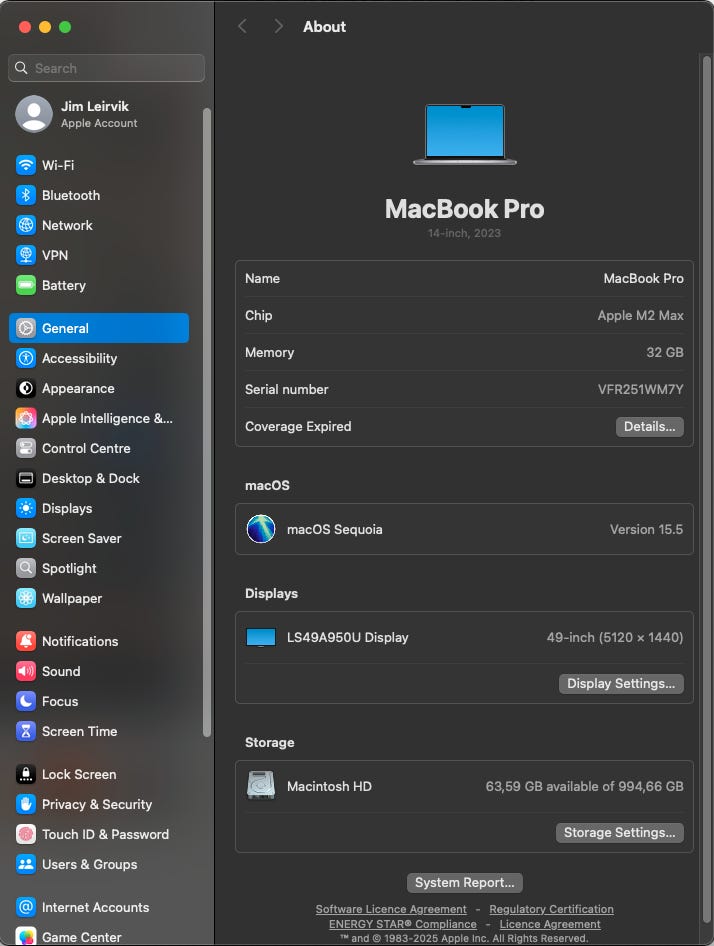Click the 49-inch (5120 × 1440) text
The width and height of the screenshot is (714, 946).
[x=614, y=638]
